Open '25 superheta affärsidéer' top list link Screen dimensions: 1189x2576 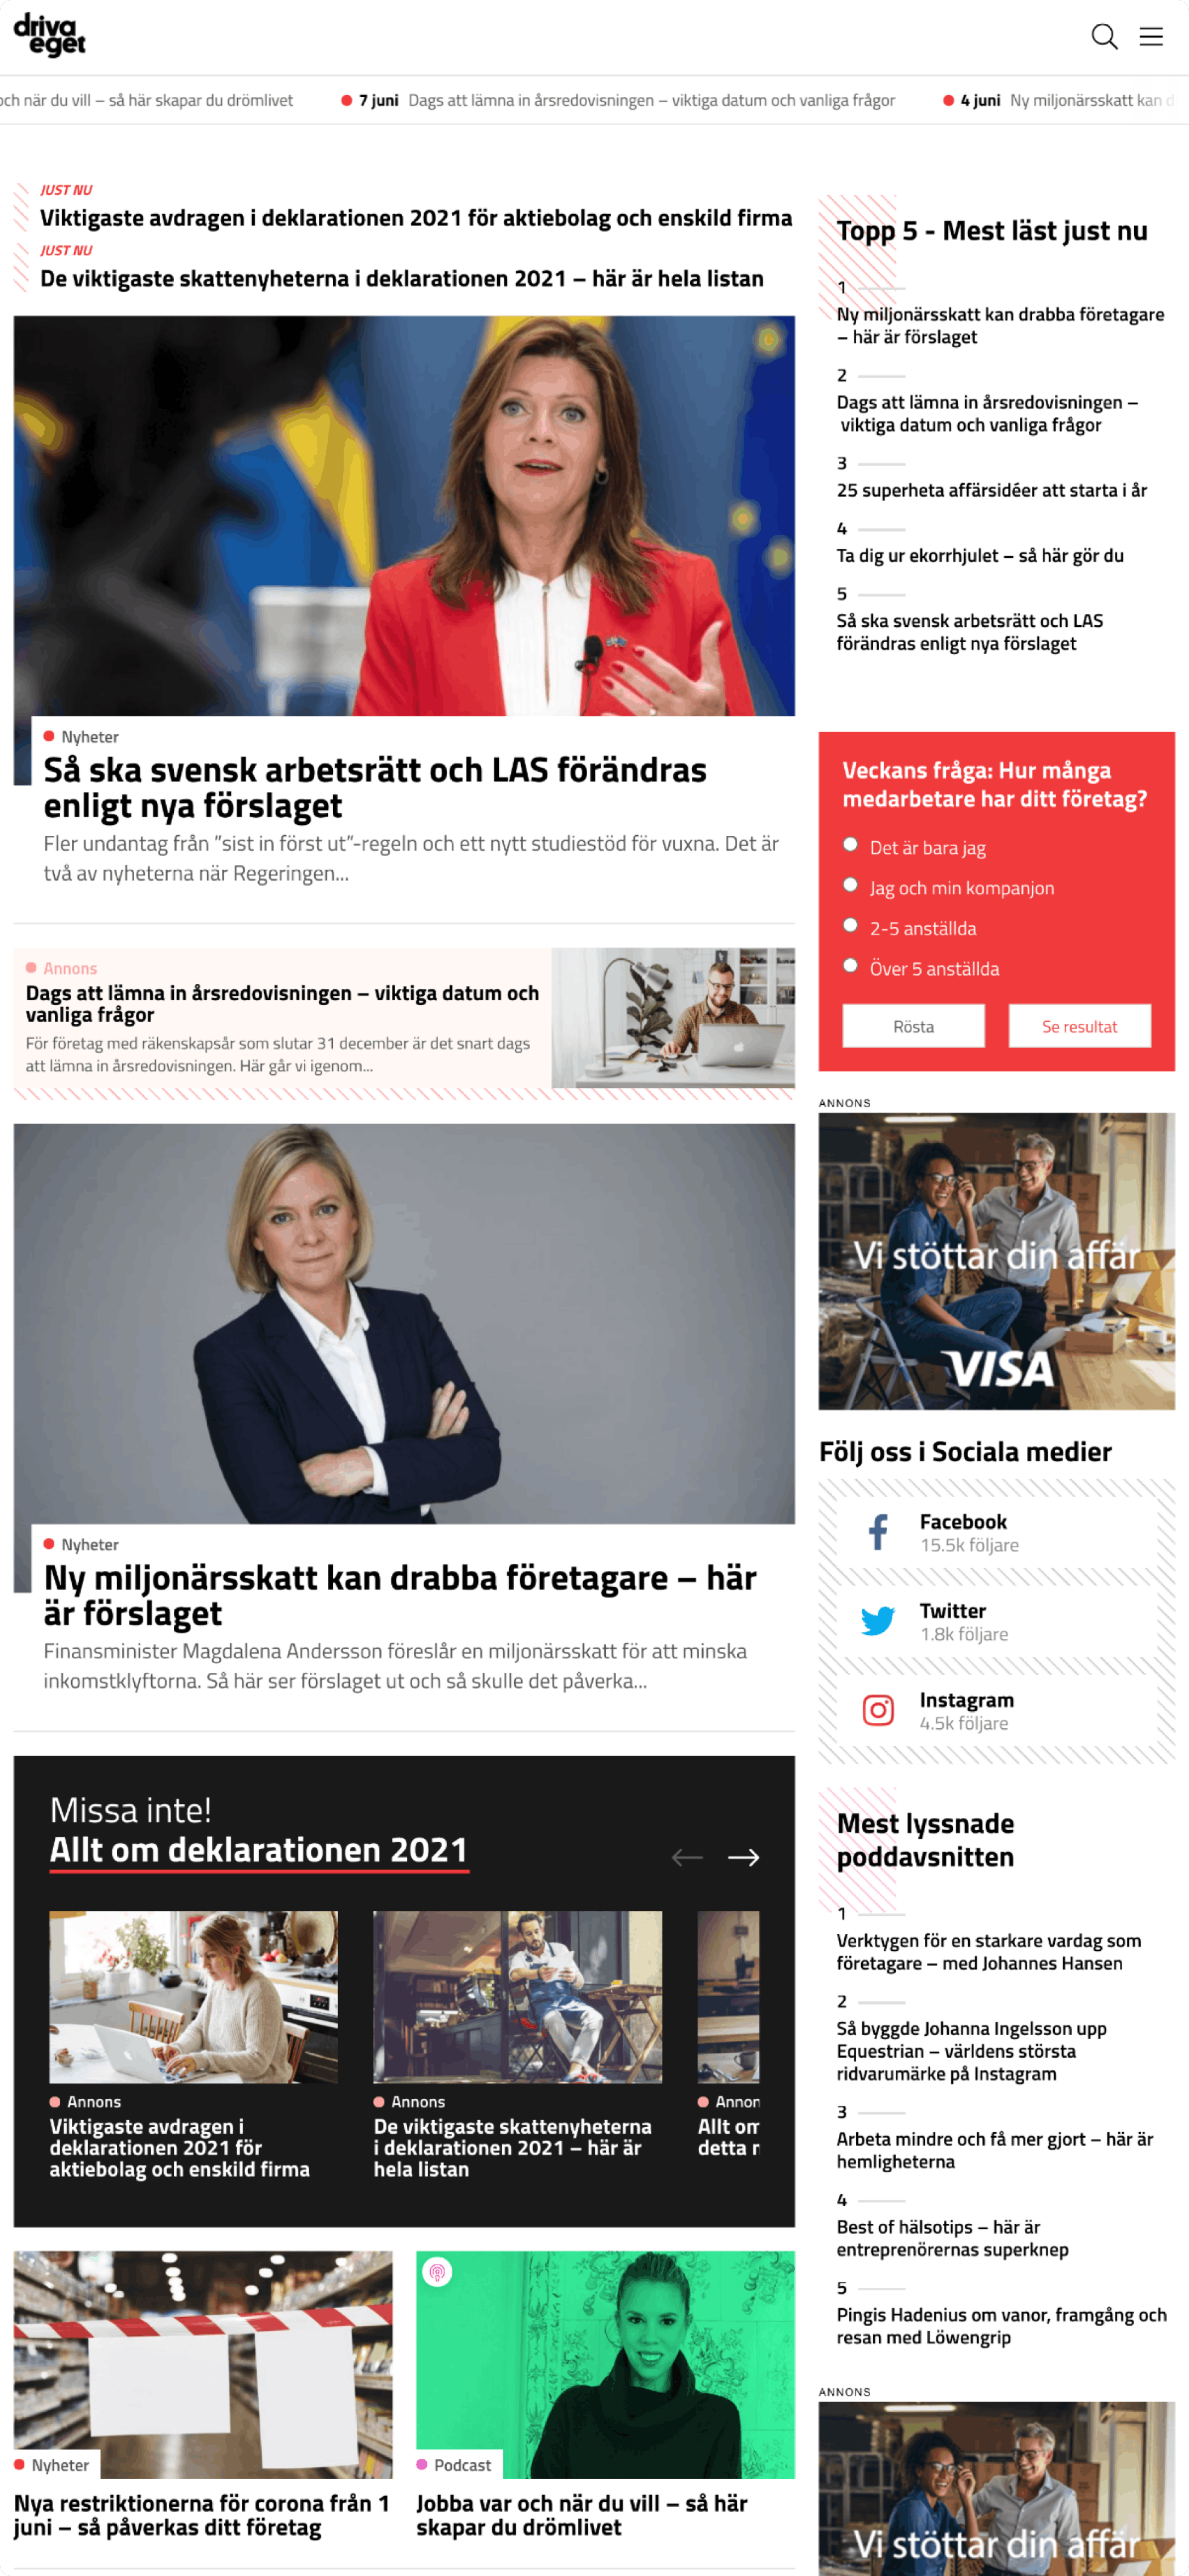991,490
